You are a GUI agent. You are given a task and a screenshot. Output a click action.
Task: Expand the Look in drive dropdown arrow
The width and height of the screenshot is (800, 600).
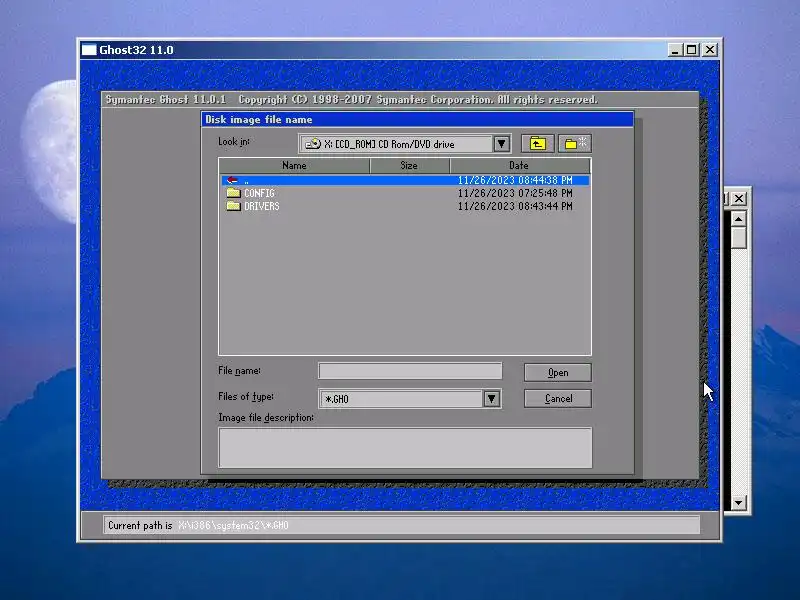tap(502, 144)
